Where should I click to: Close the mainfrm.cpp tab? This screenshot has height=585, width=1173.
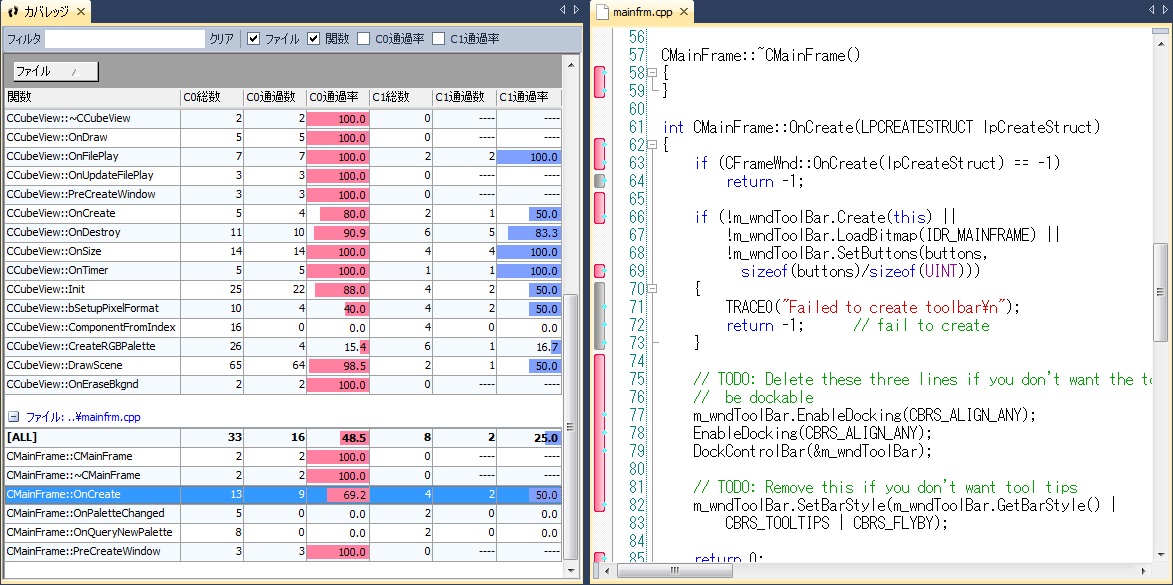coord(683,13)
